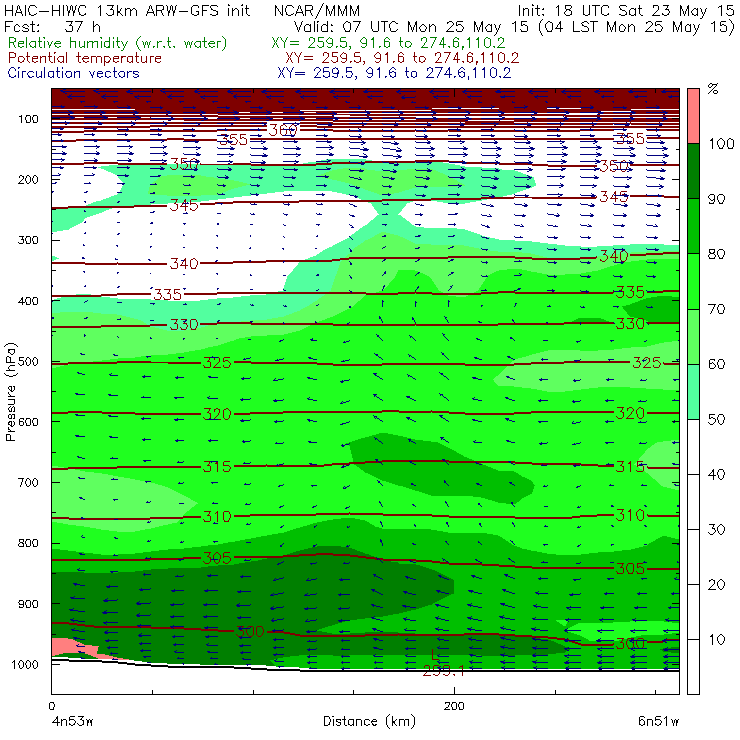Click the '300' pressure axis tick label
The height and width of the screenshot is (740, 740).
pos(28,240)
